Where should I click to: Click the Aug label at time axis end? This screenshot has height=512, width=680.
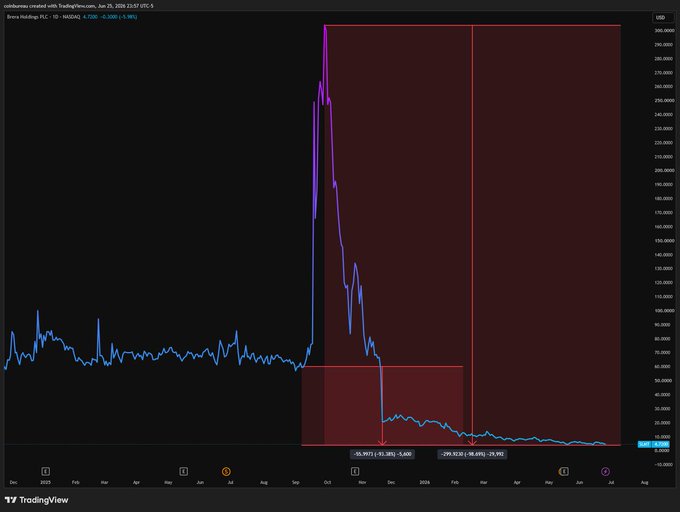click(644, 482)
